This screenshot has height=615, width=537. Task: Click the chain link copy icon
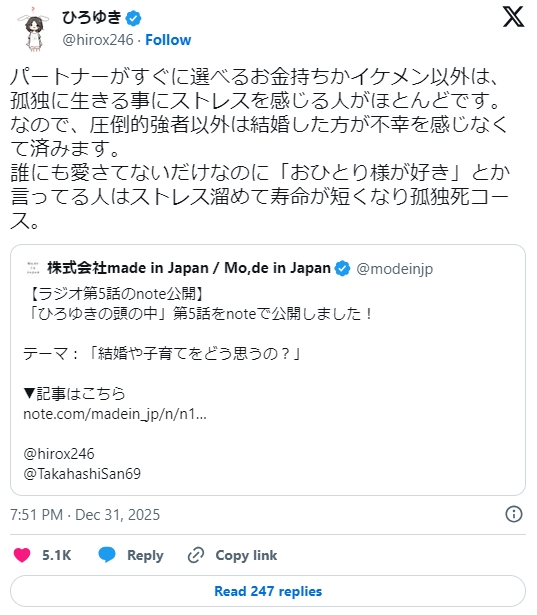click(196, 555)
